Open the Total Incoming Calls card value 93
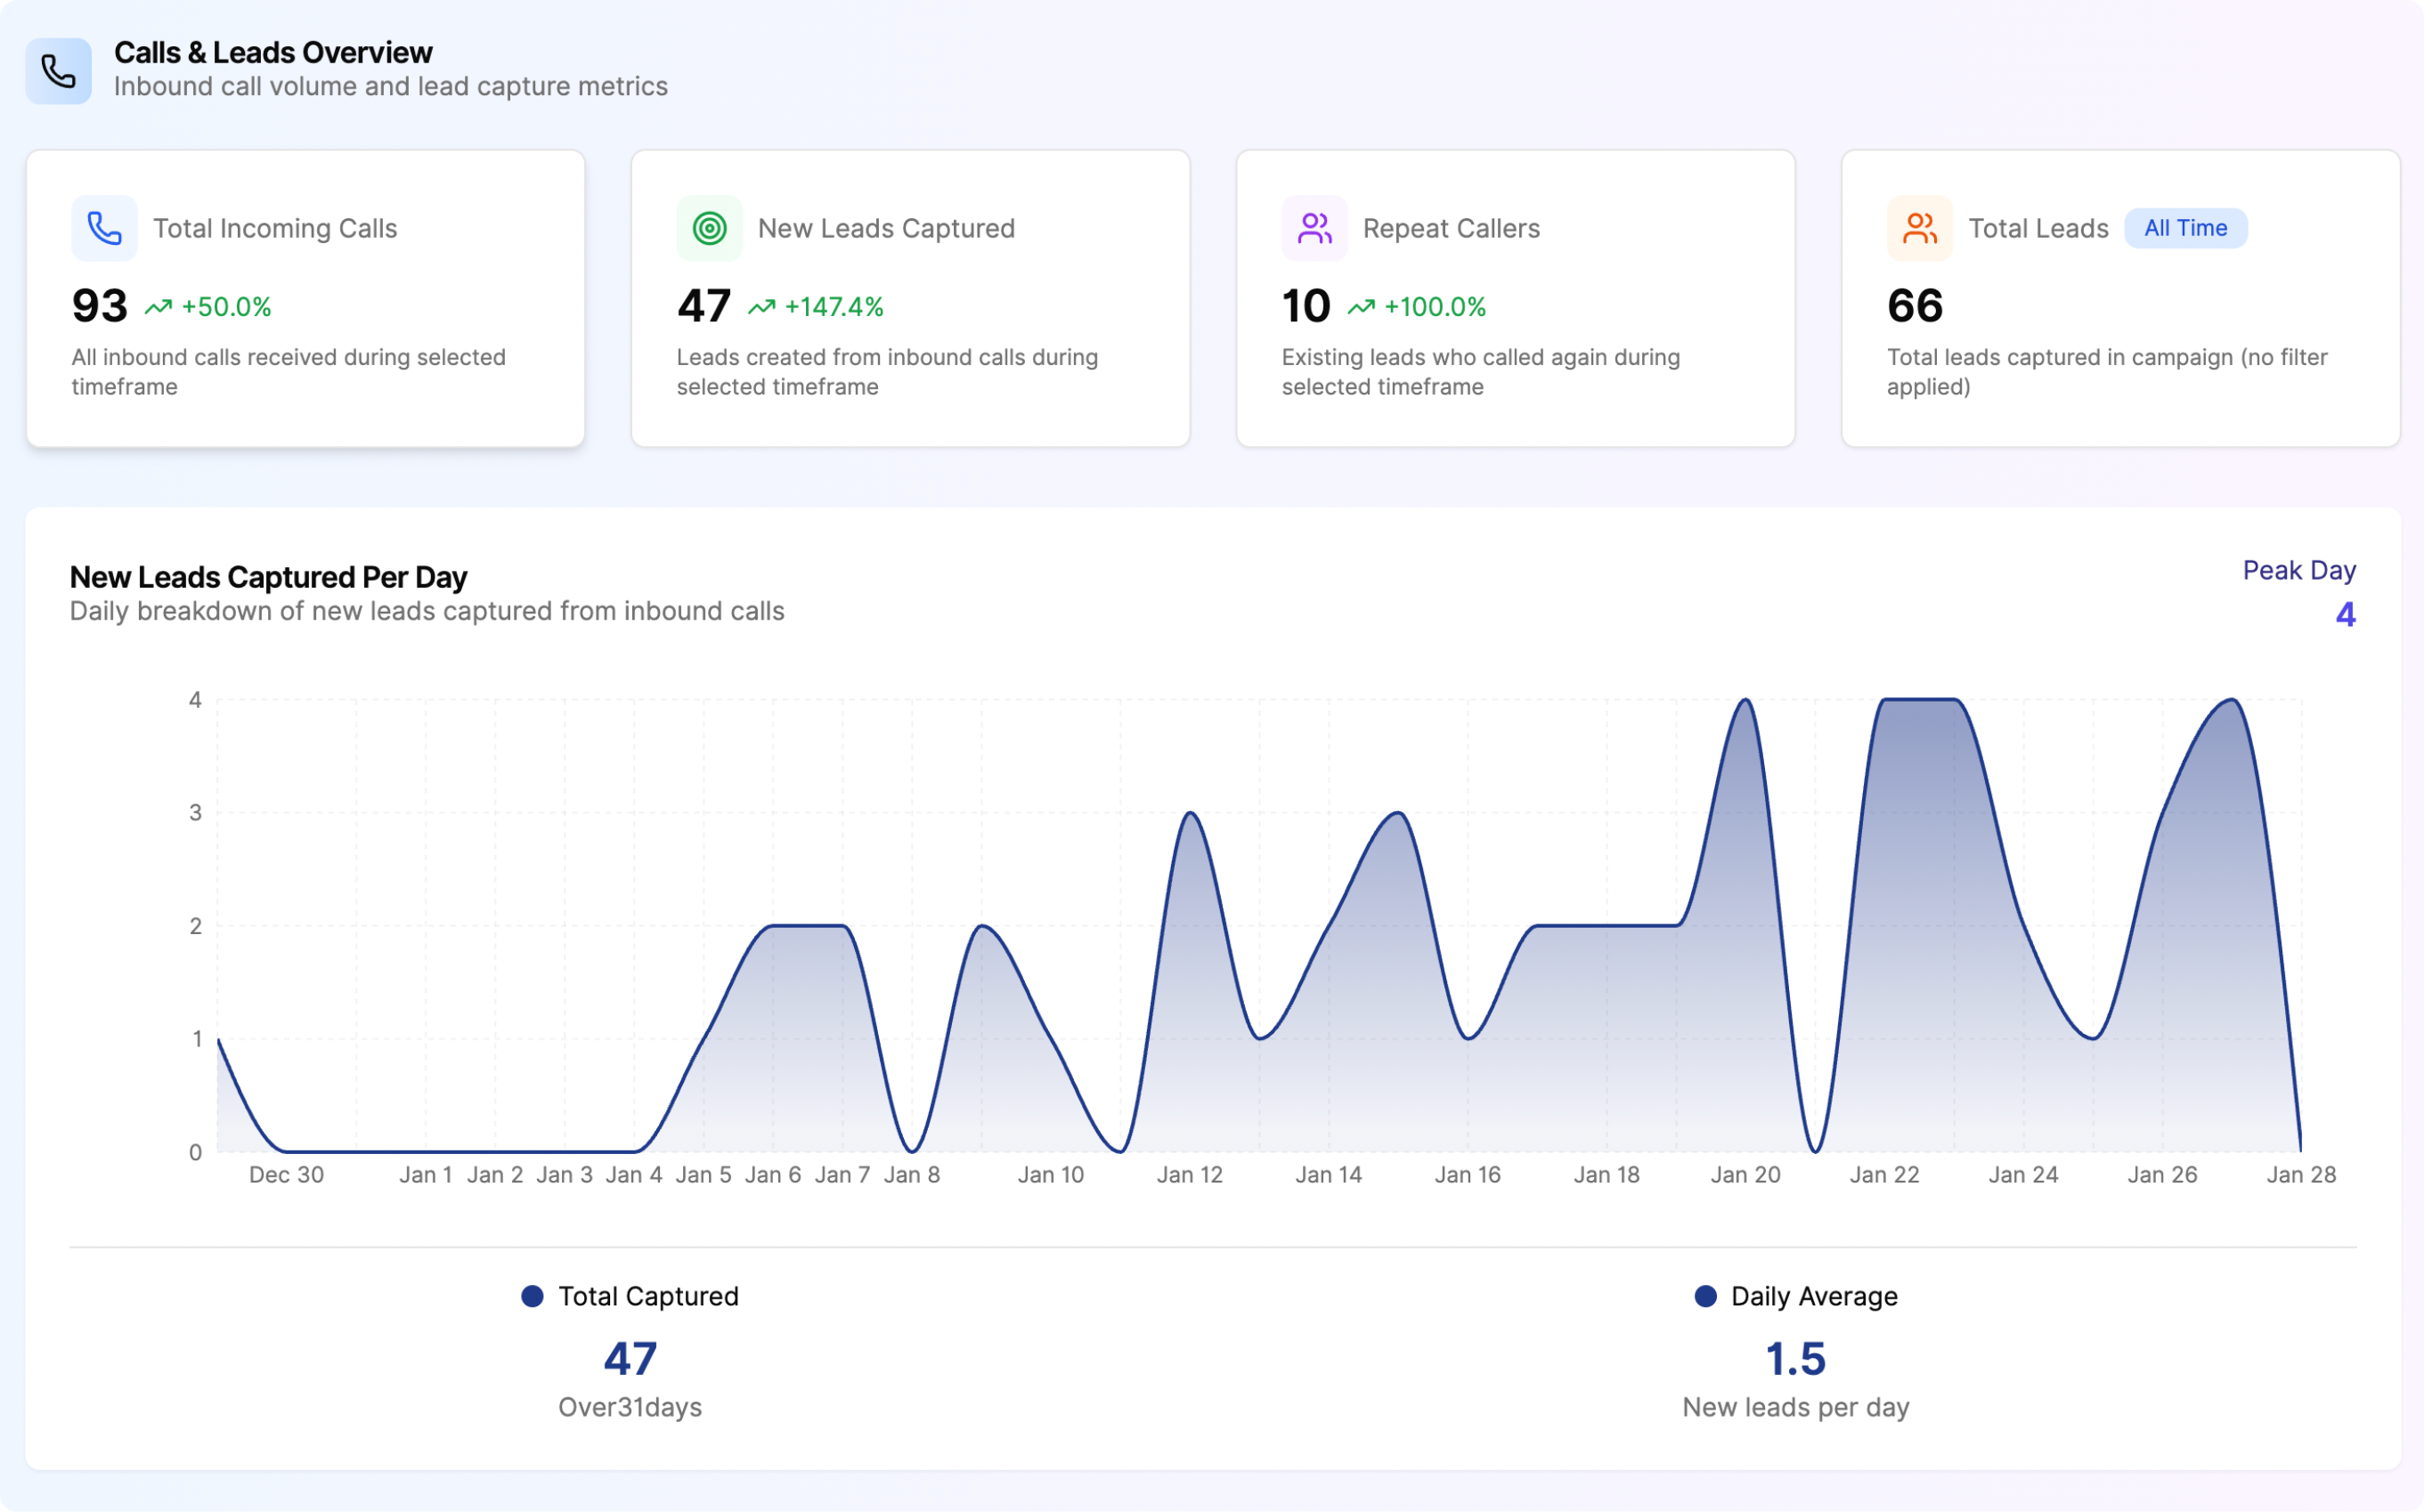 99,306
